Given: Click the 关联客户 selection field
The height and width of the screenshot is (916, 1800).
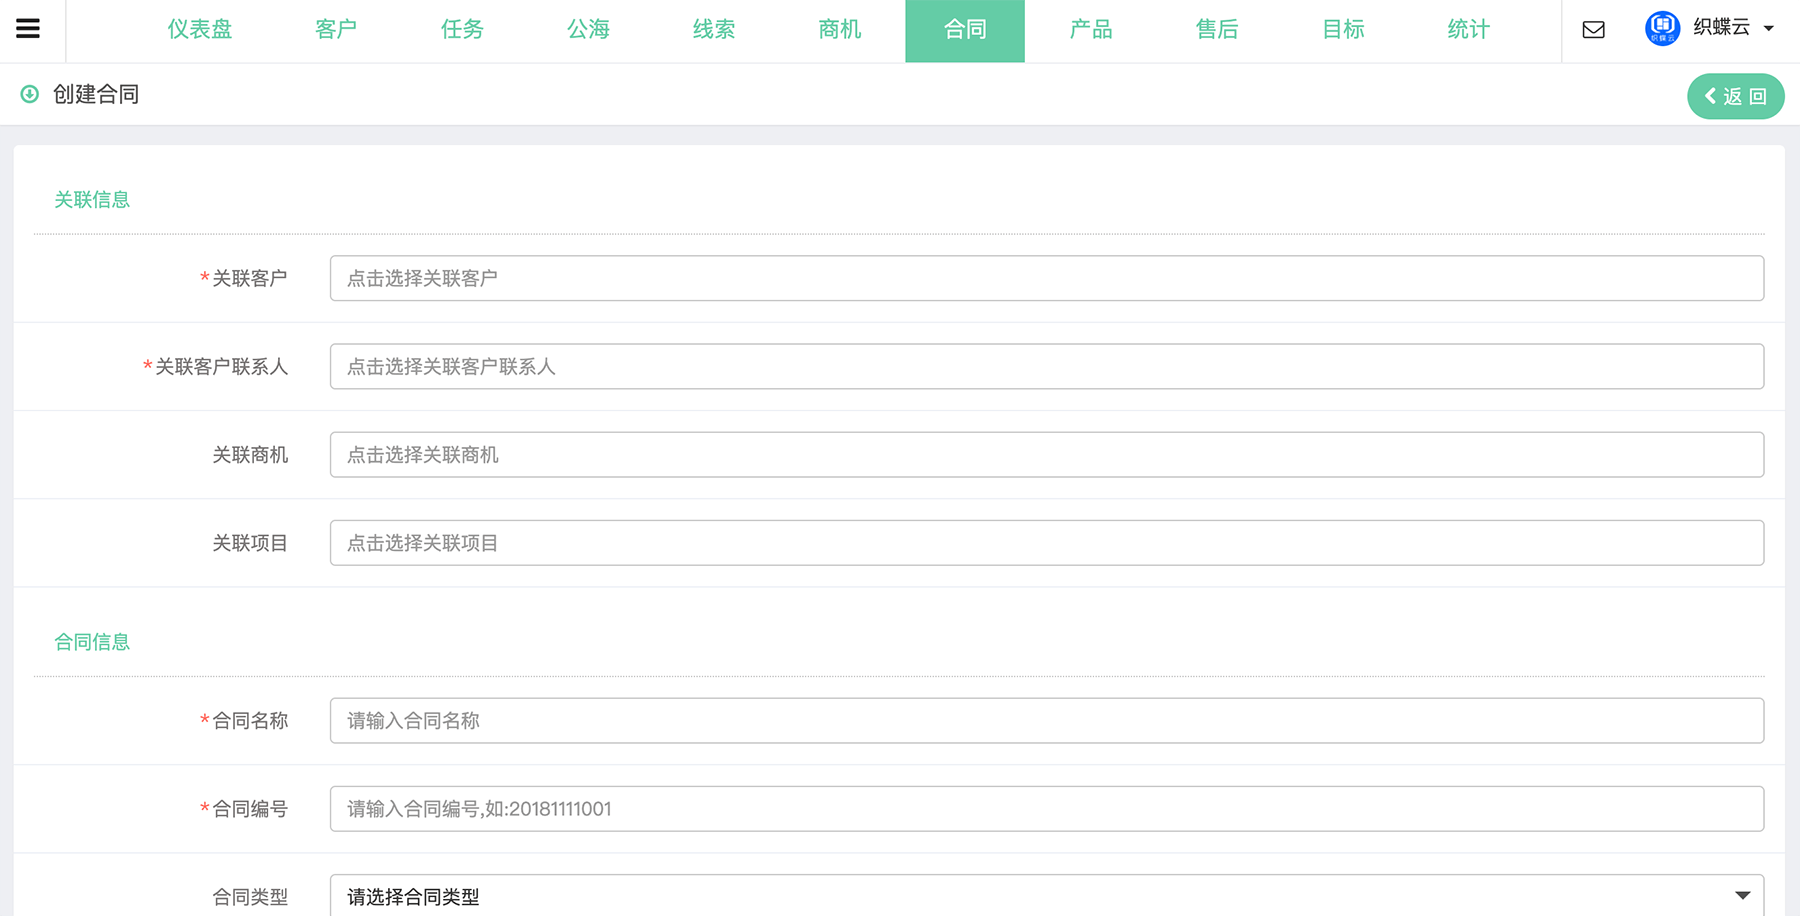Looking at the screenshot, I should click(x=1046, y=278).
